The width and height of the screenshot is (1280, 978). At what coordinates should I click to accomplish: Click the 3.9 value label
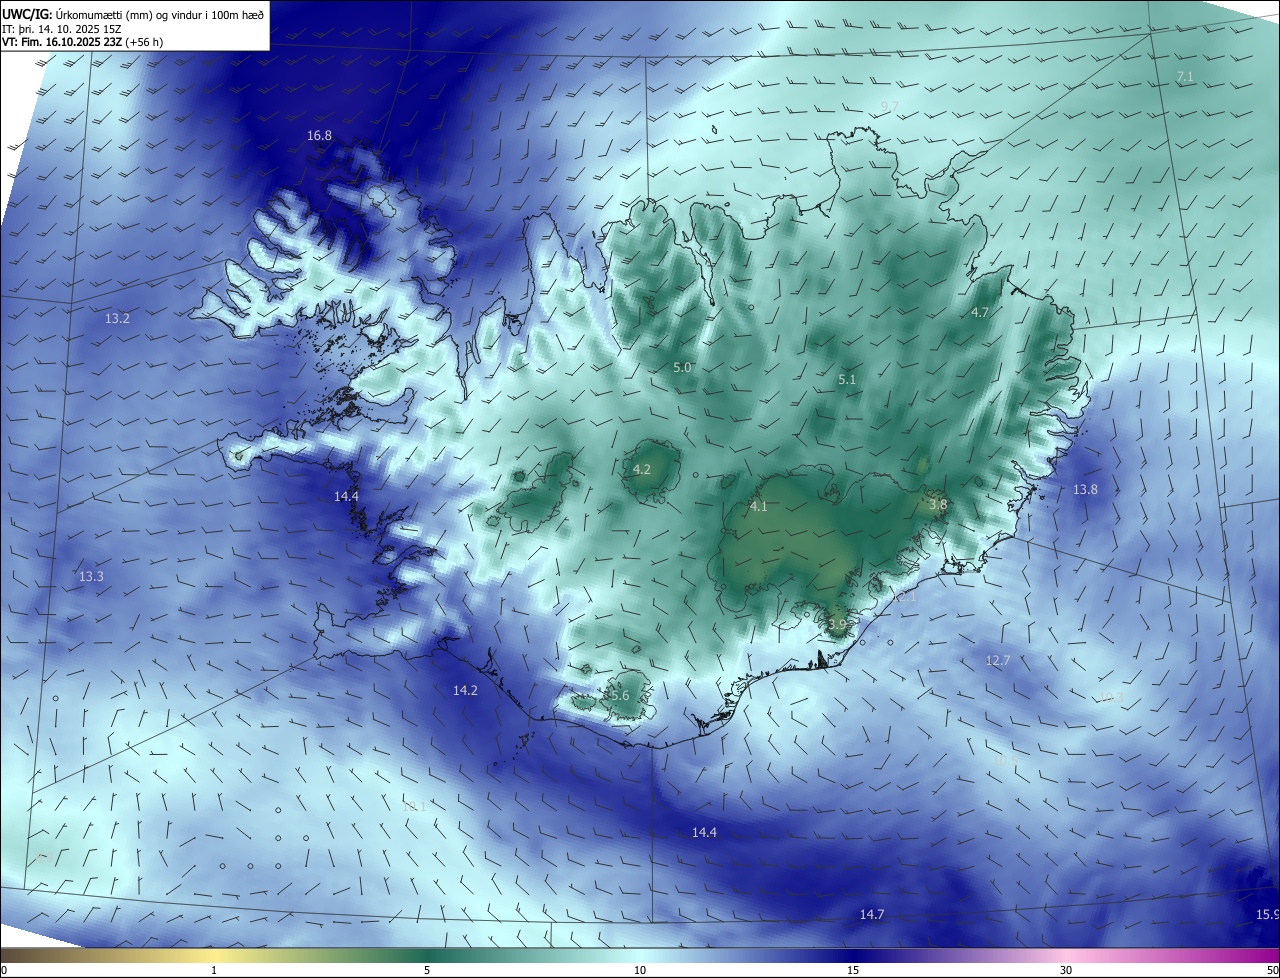tap(837, 624)
